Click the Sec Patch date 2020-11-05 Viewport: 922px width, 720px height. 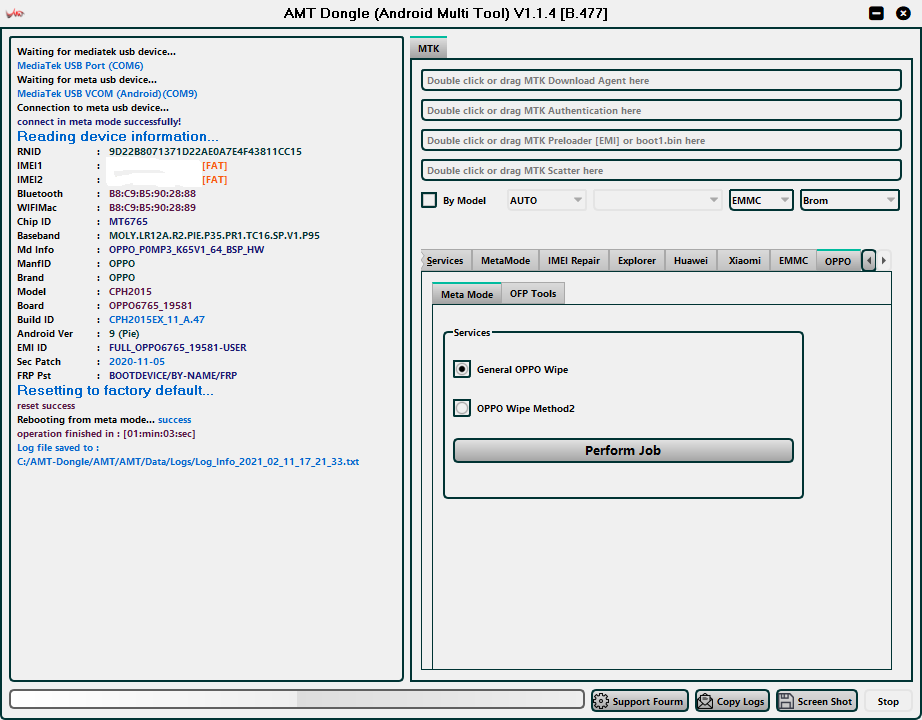[x=137, y=362]
